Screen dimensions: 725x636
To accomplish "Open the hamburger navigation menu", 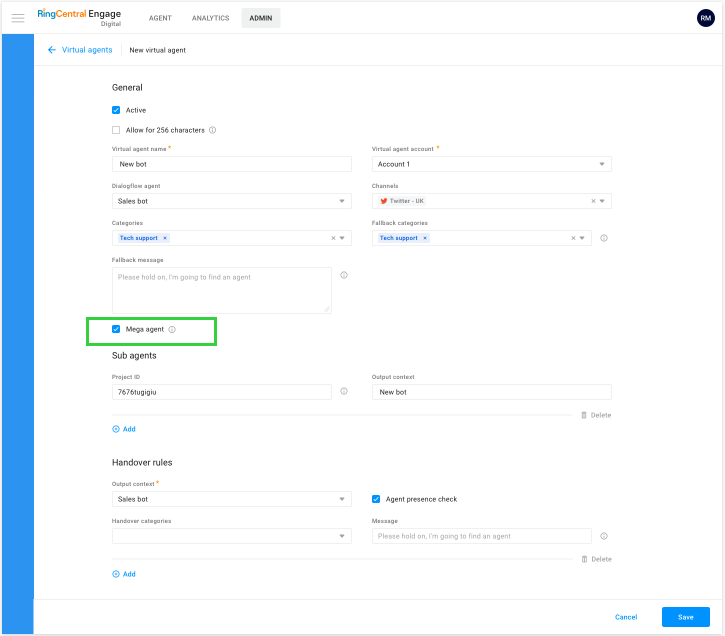I will click(18, 18).
